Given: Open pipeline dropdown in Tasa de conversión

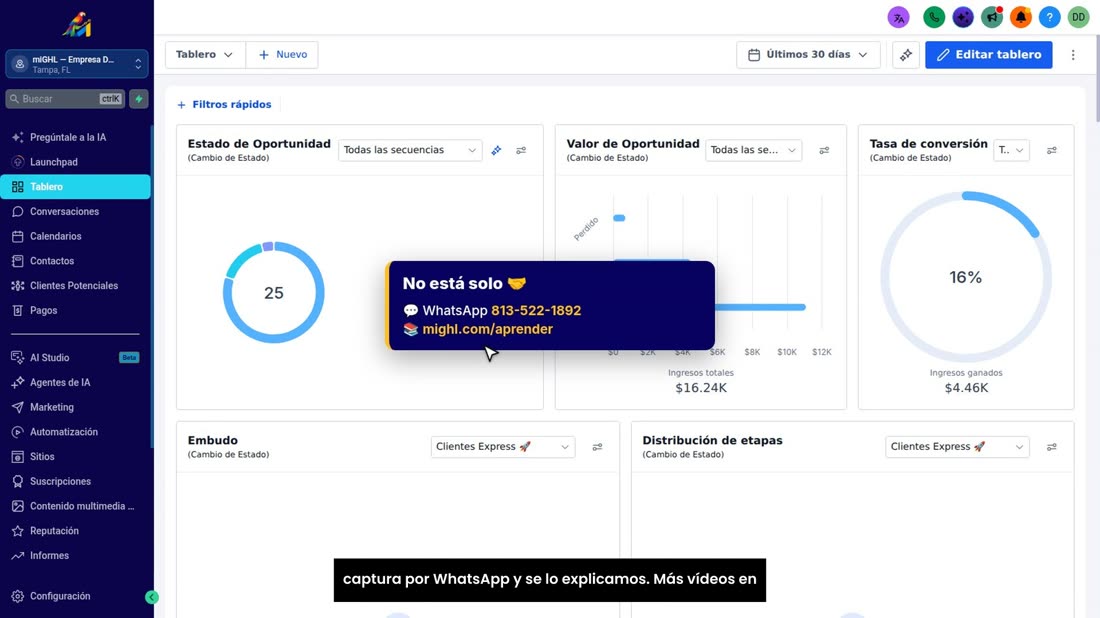Looking at the screenshot, I should [1011, 150].
